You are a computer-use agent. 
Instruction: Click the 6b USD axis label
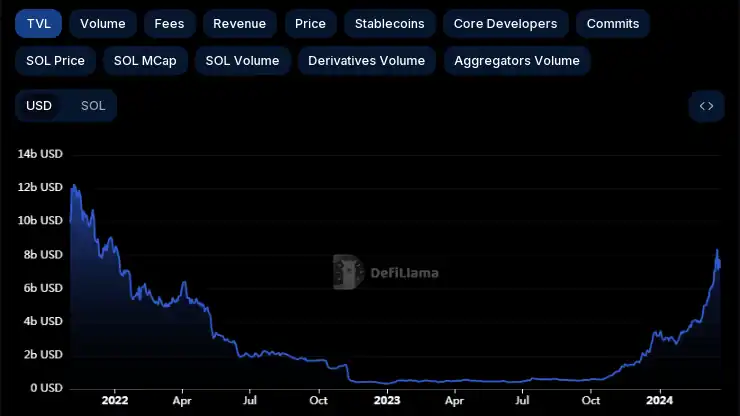[x=43, y=288]
